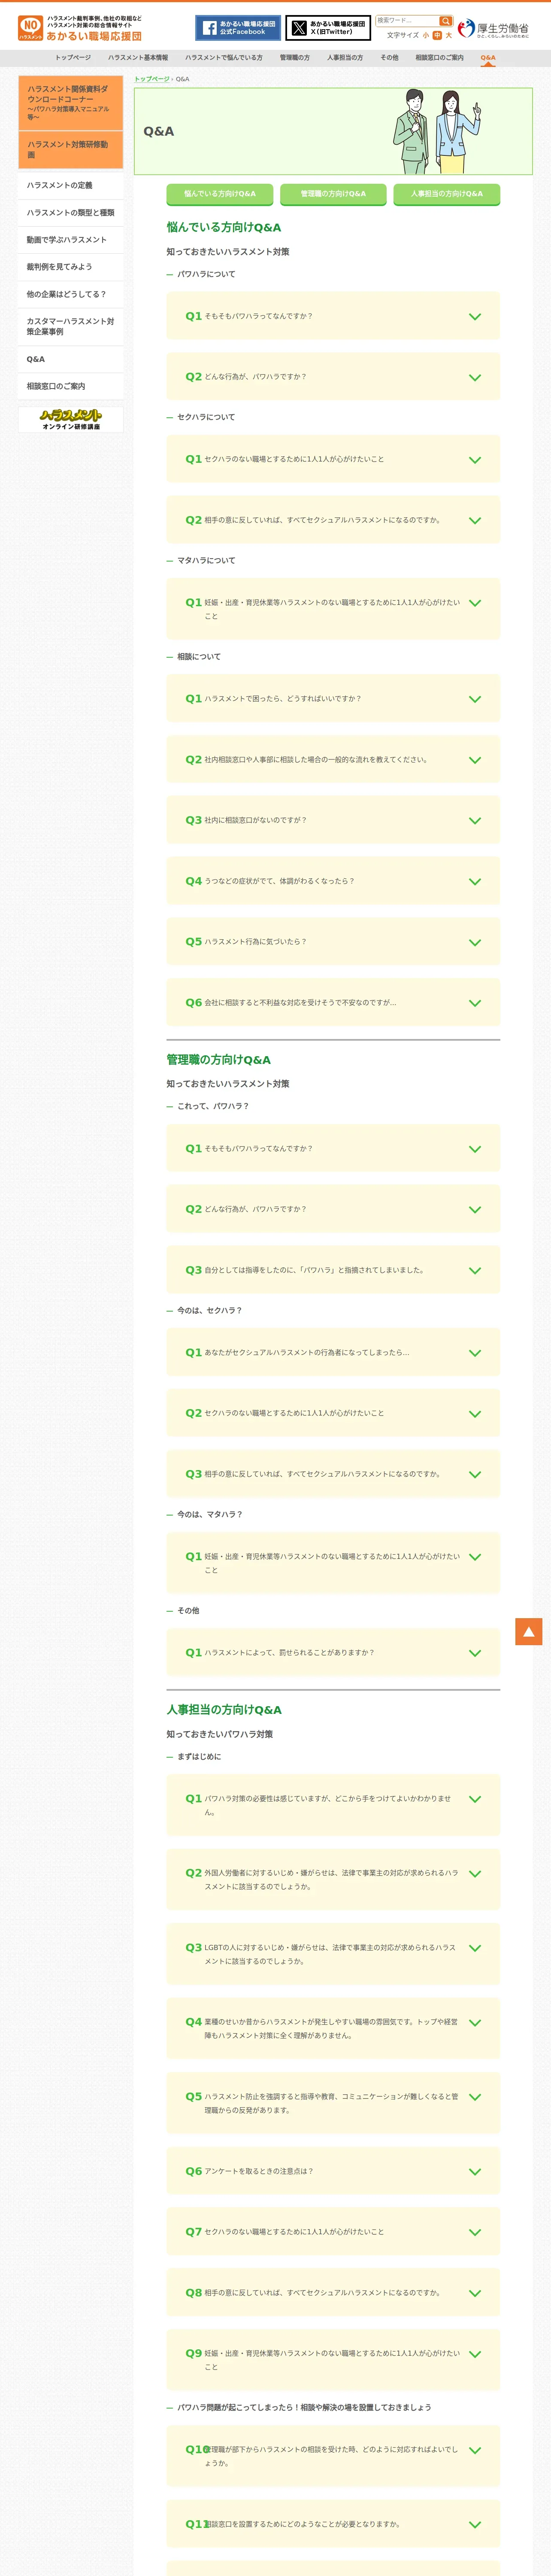This screenshot has width=551, height=2576.
Task: Open 動画で学ぶハラスメント sidebar link
Action: point(71,240)
